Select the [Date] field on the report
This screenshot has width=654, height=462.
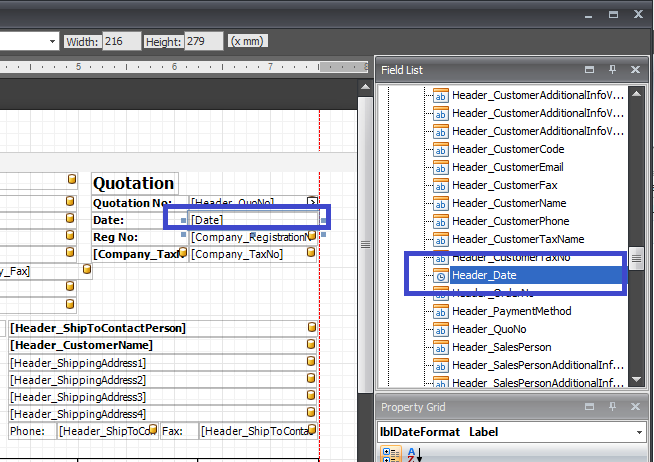tap(253, 220)
